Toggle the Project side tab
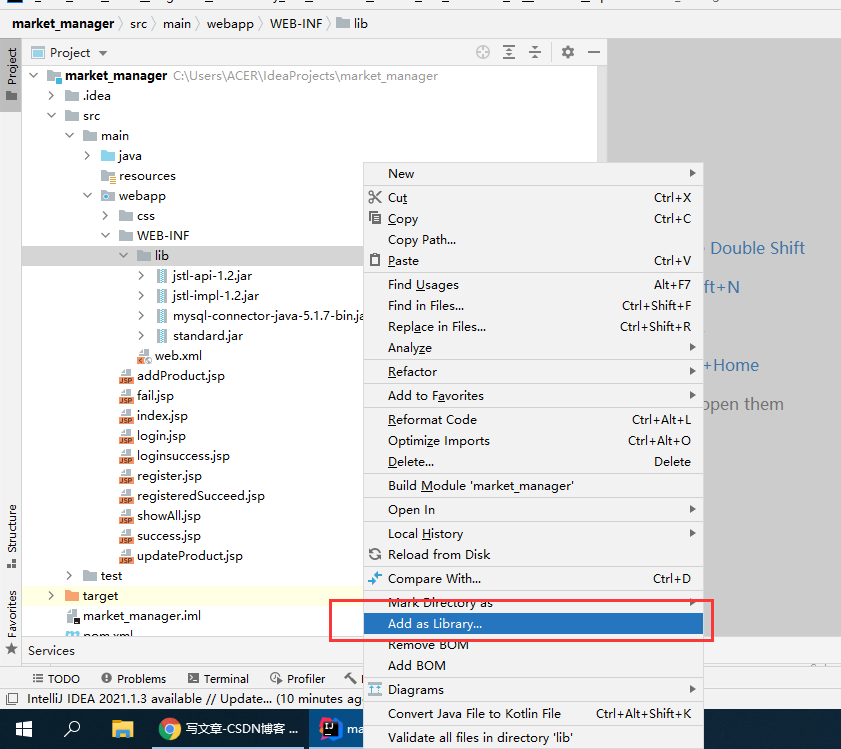Image resolution: width=841 pixels, height=749 pixels. click(11, 74)
